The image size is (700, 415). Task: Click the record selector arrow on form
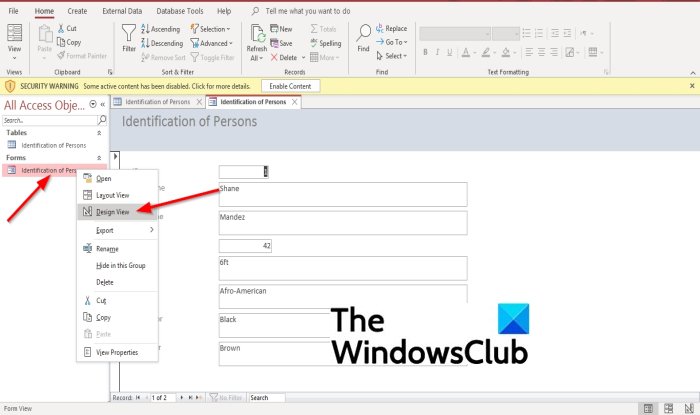coord(115,157)
